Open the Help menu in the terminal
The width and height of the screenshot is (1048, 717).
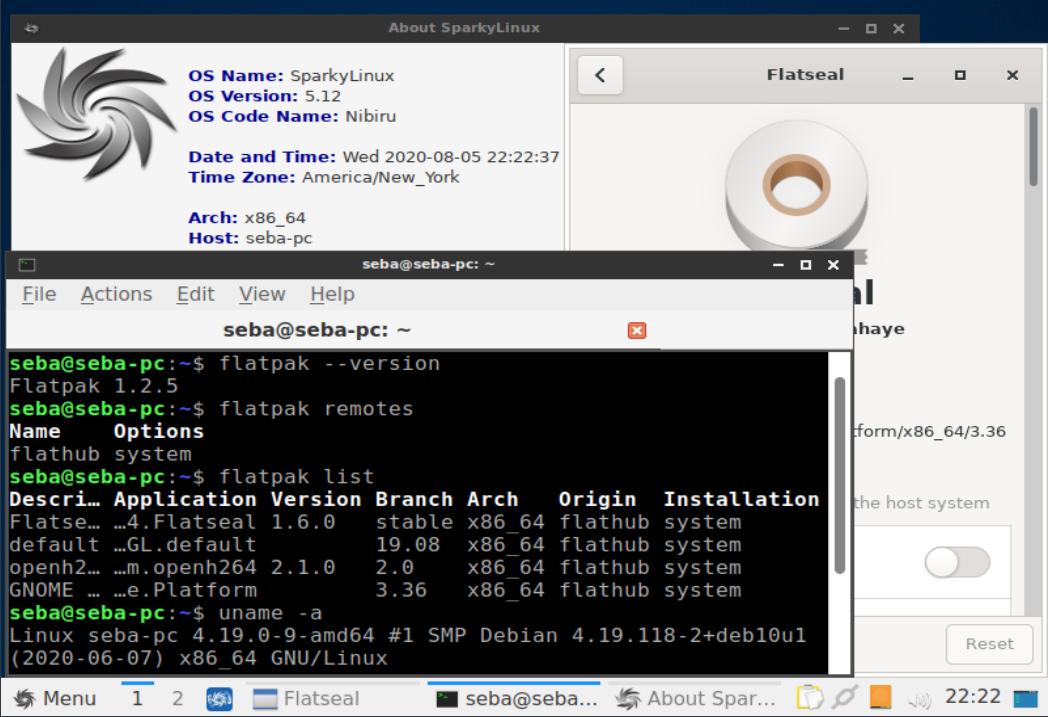(x=332, y=294)
